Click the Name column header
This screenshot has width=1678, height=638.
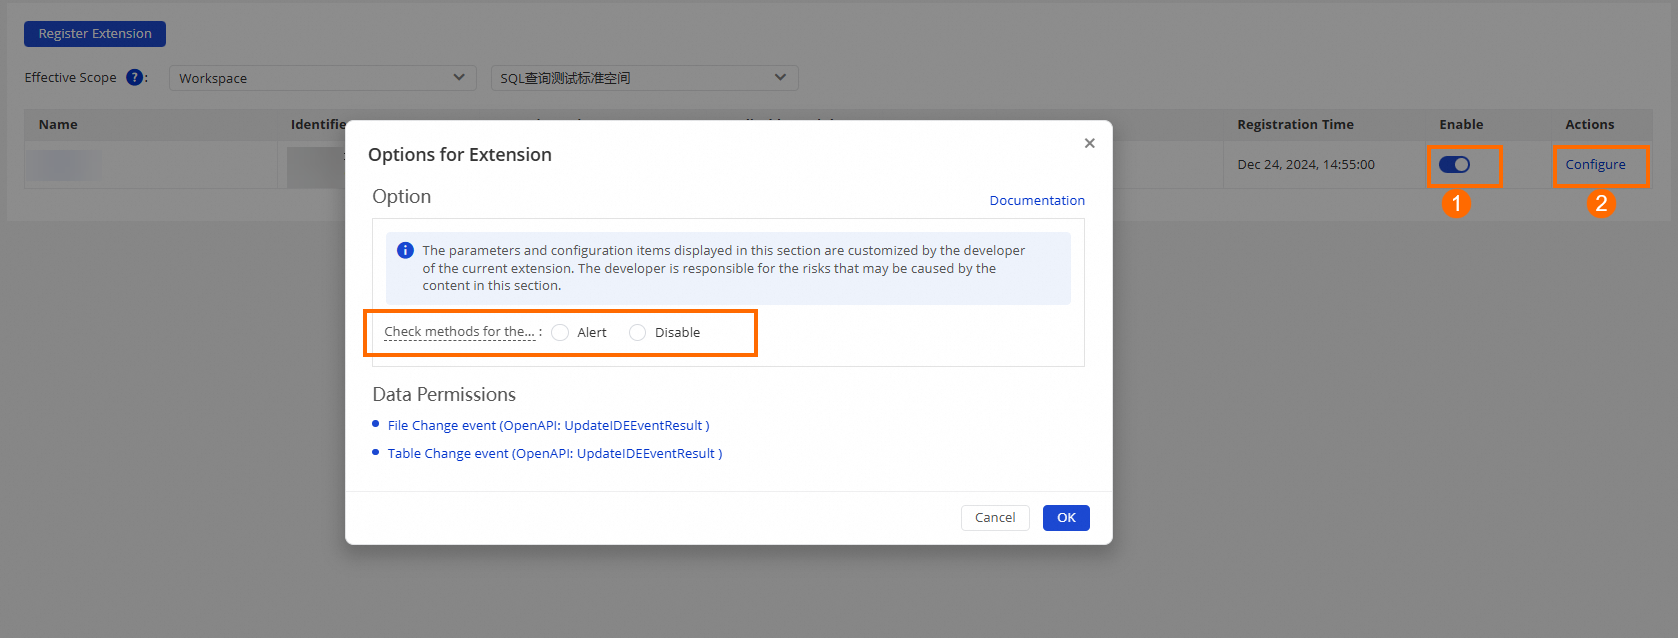(58, 125)
